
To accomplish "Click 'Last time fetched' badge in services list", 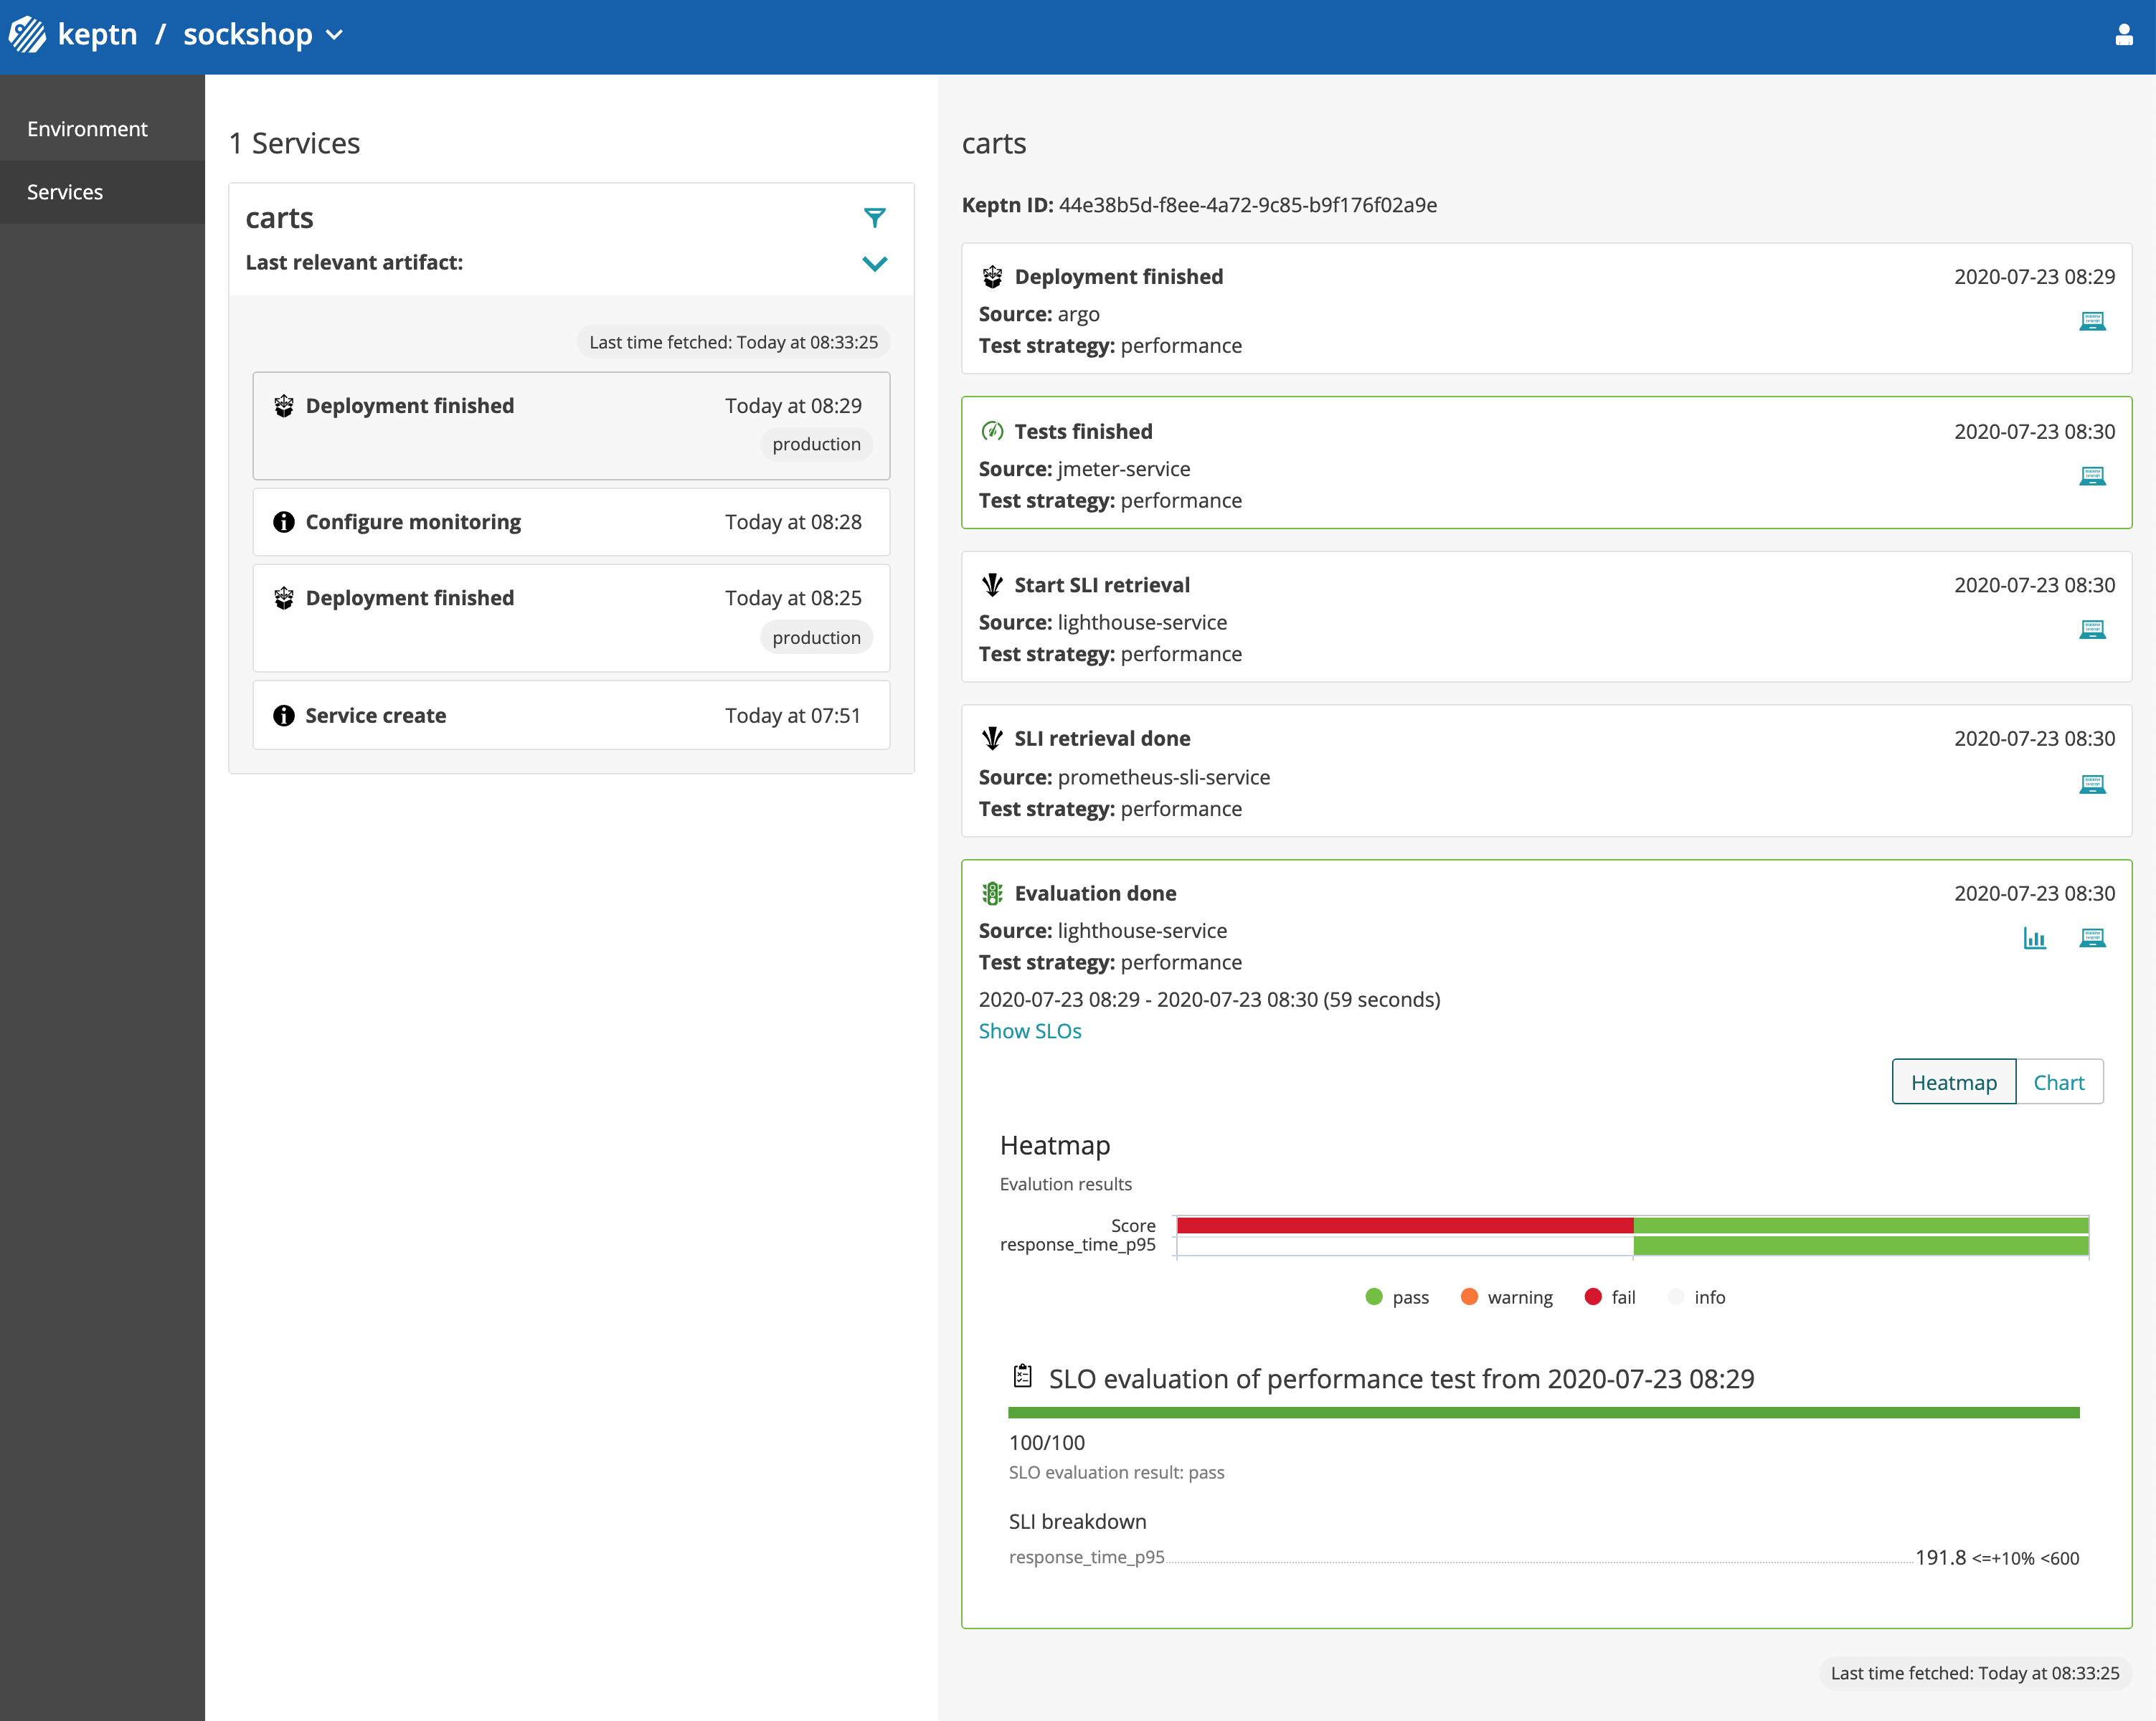I will point(733,342).
